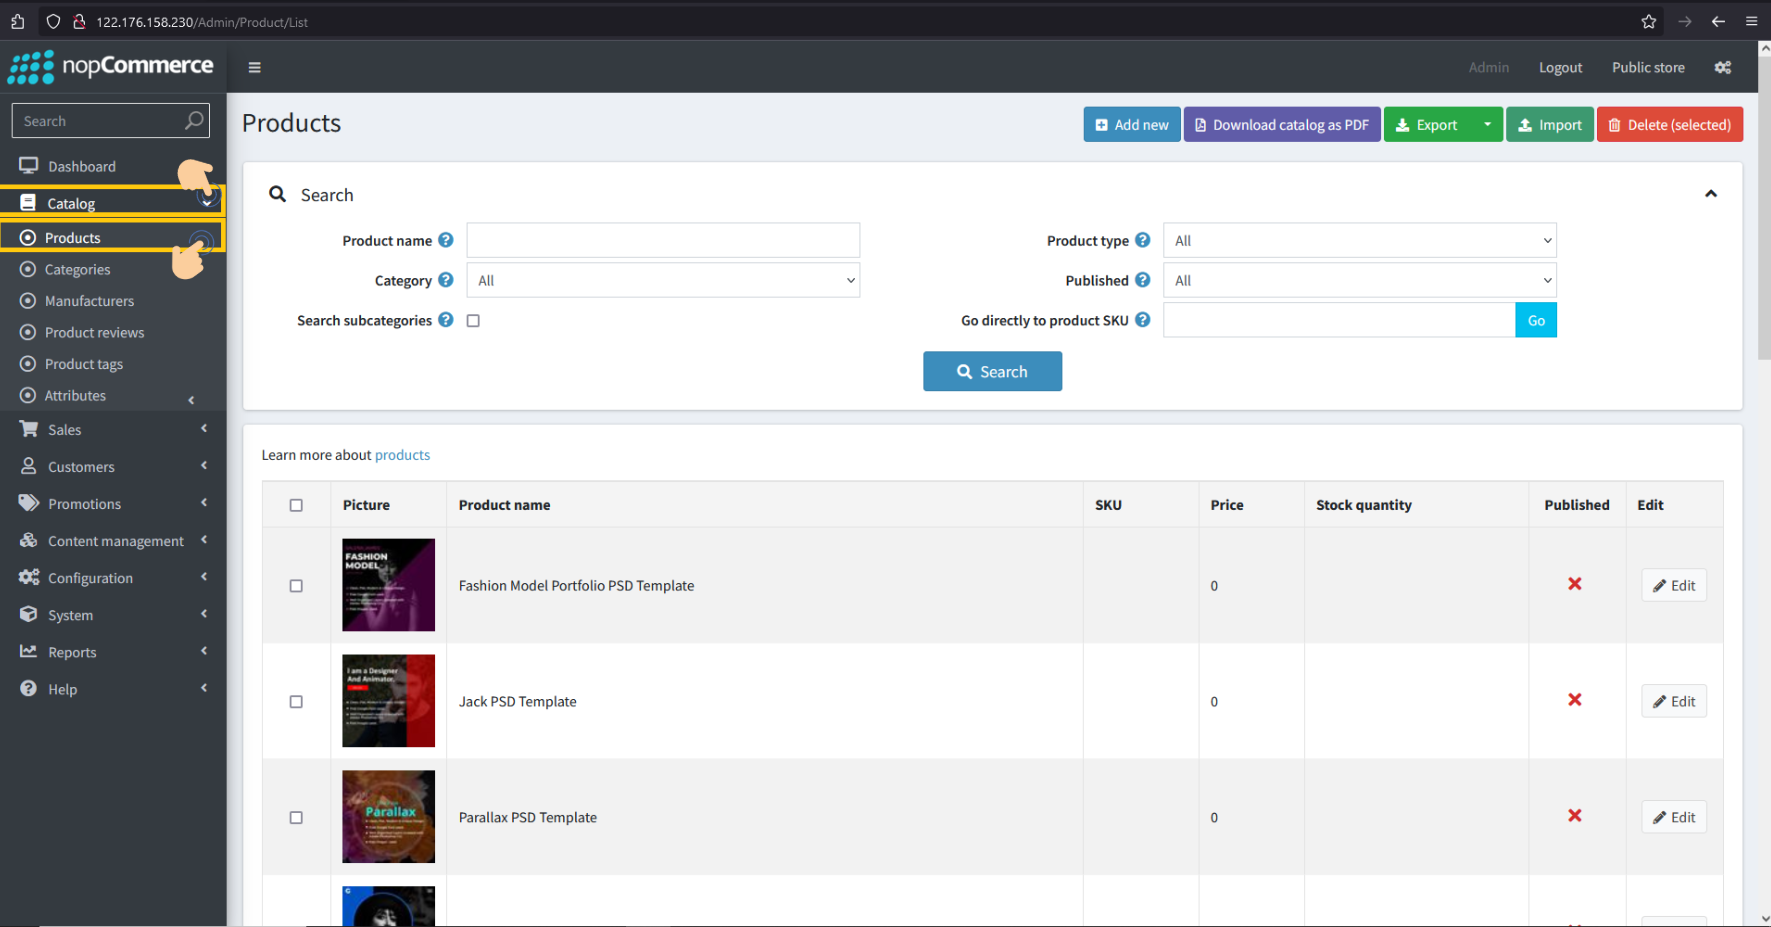The image size is (1771, 927).
Task: Click the tracking protection shield icon
Action: (x=53, y=21)
